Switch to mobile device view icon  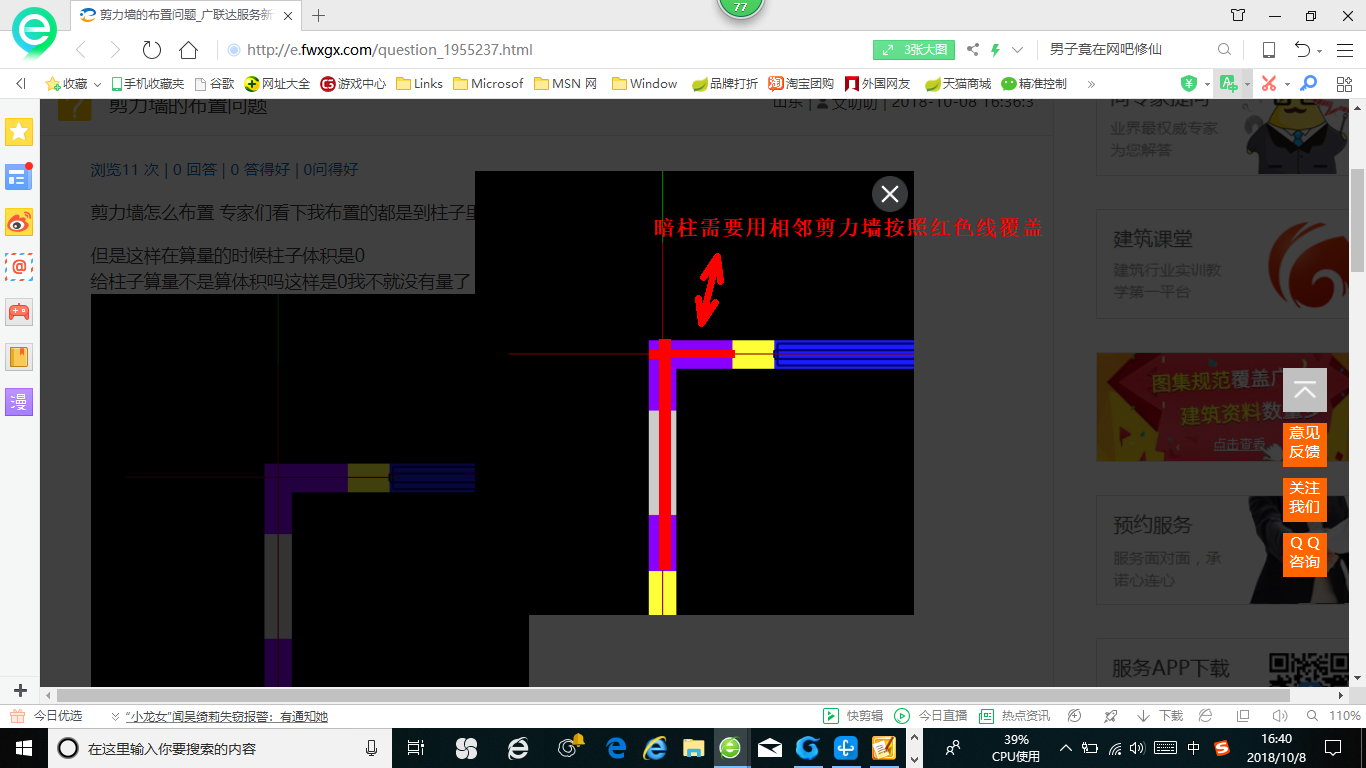(x=1268, y=50)
